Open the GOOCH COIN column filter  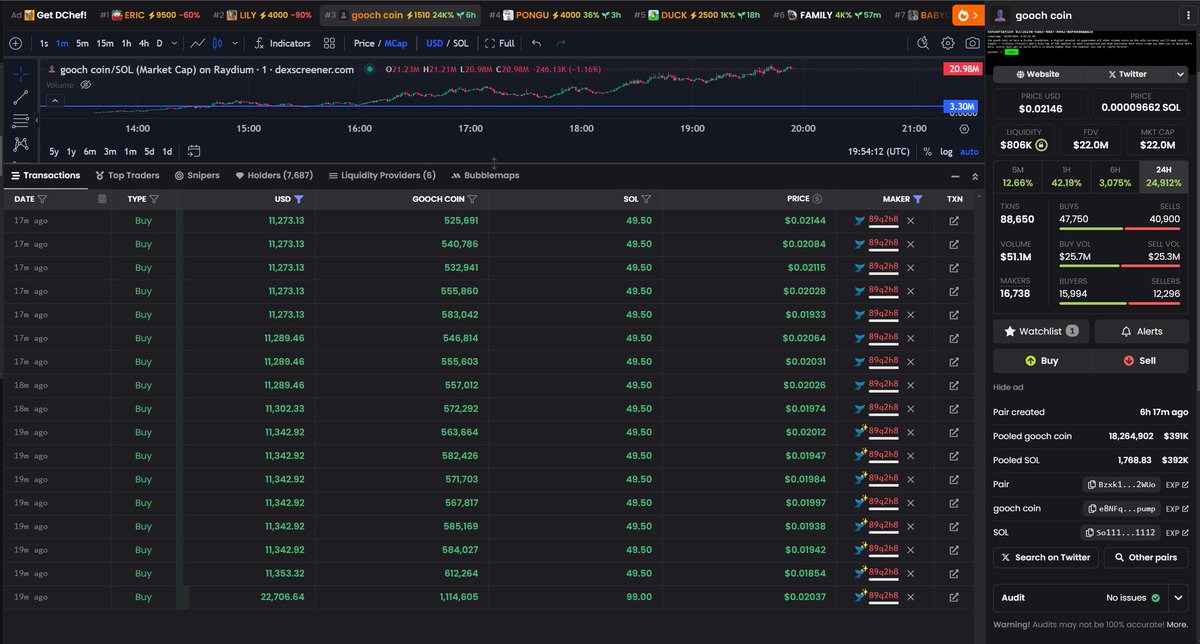[474, 199]
